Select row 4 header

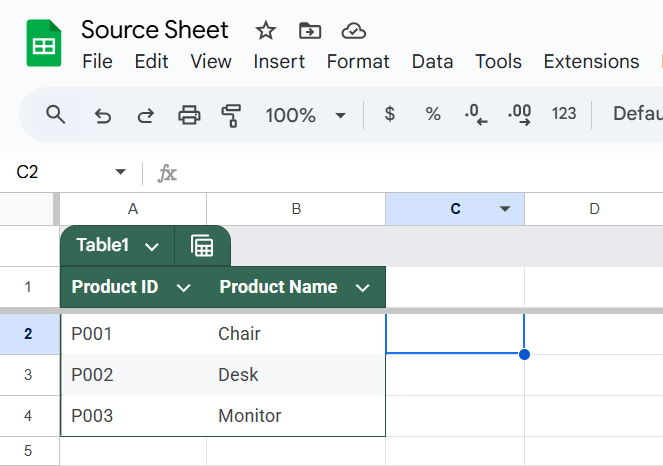(28, 416)
